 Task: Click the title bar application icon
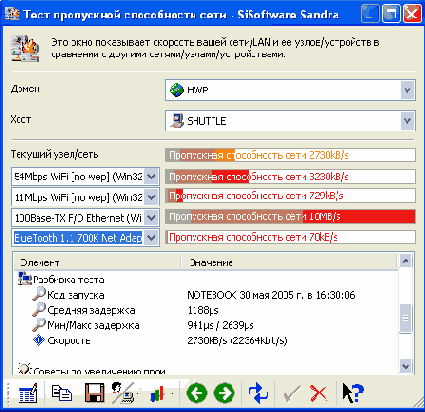click(x=12, y=14)
